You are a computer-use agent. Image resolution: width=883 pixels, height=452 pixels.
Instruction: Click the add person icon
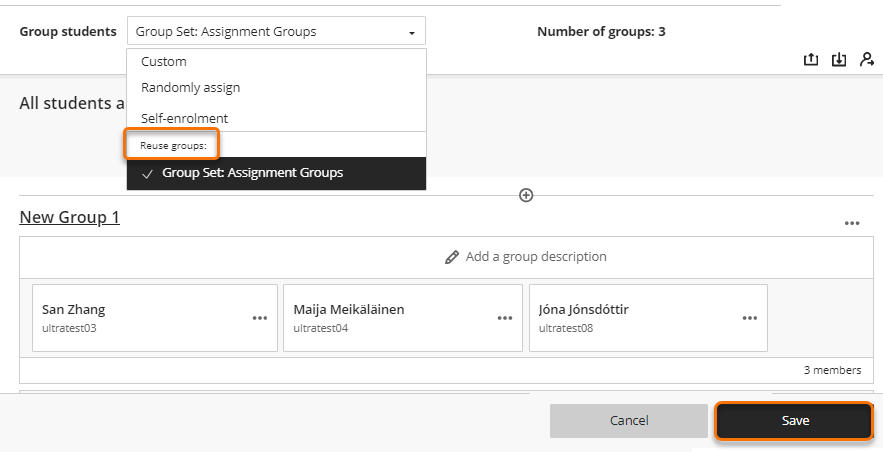[x=866, y=60]
